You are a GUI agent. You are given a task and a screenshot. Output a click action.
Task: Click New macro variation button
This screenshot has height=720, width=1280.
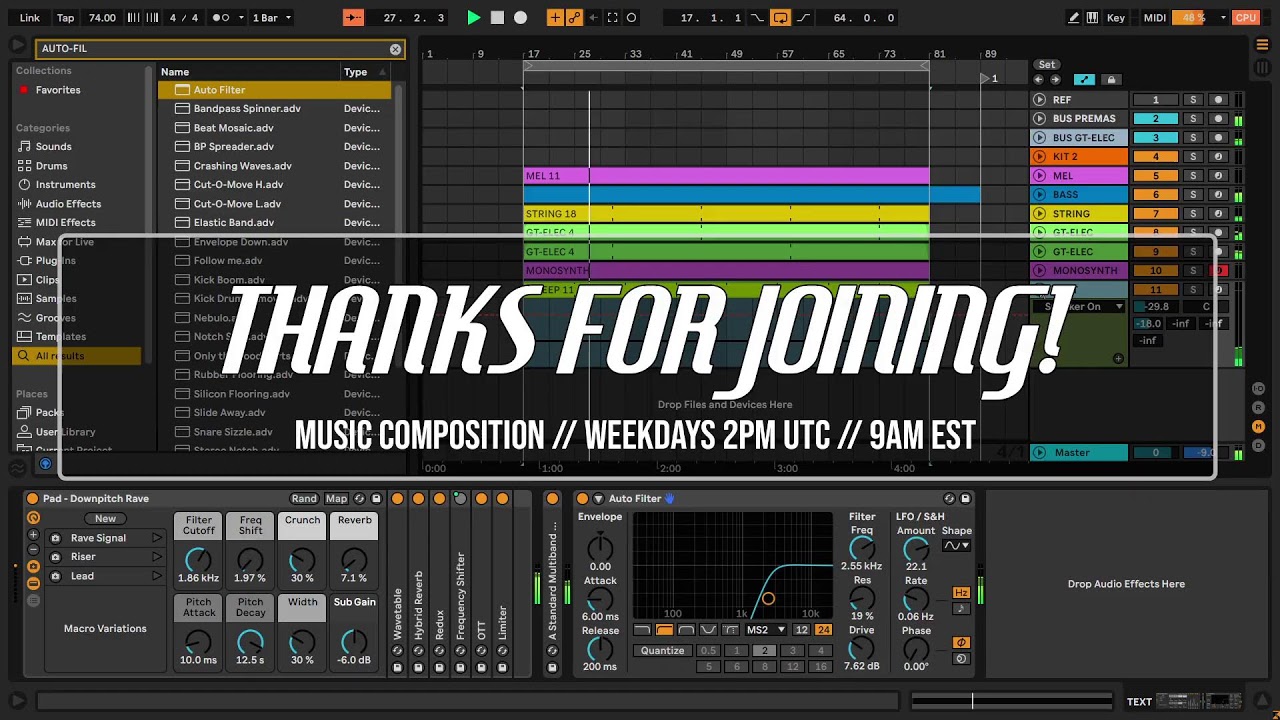105,519
